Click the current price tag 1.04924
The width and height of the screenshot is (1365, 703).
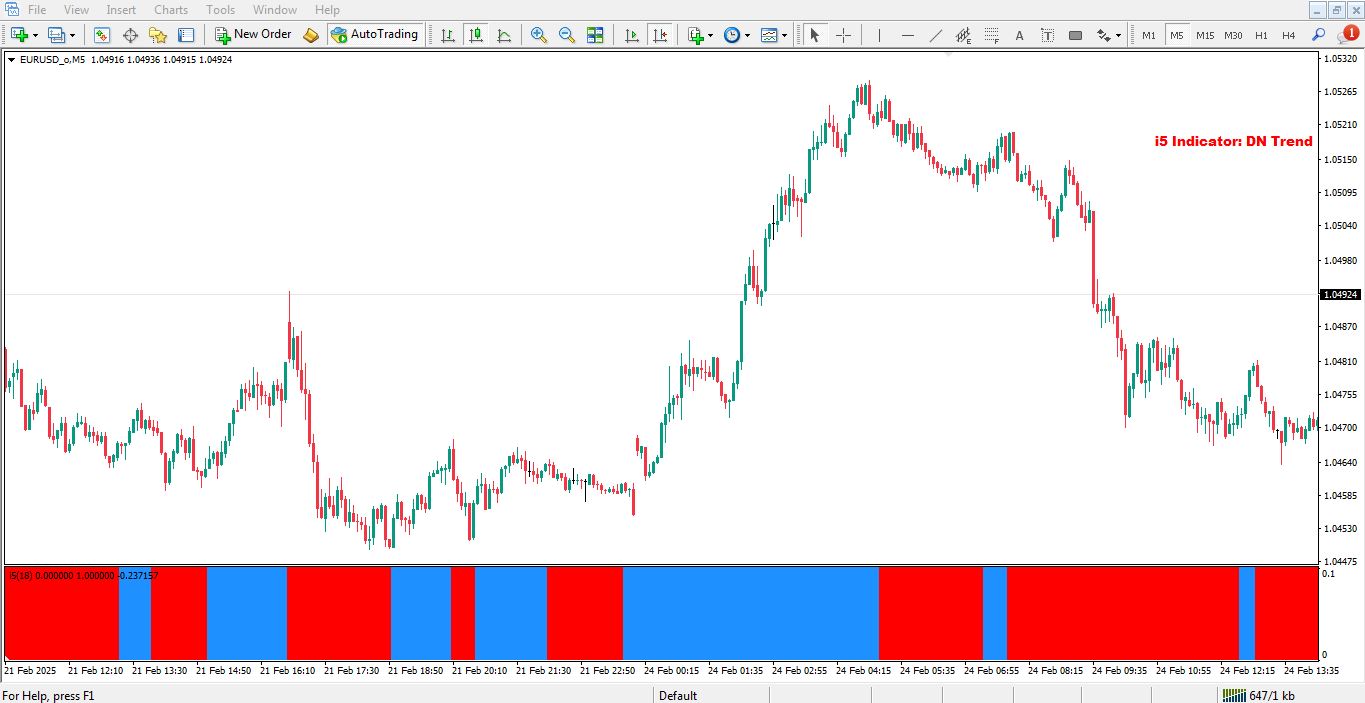(x=1341, y=295)
